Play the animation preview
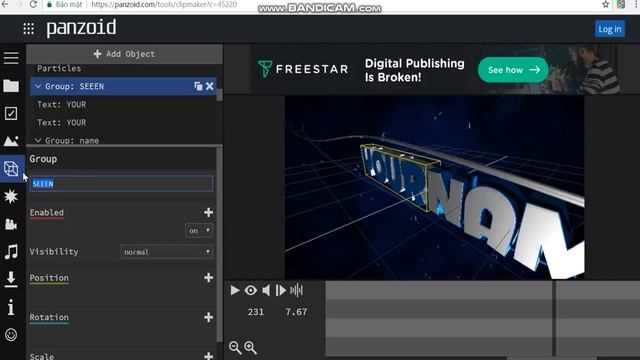This screenshot has height=360, width=640. tap(235, 290)
